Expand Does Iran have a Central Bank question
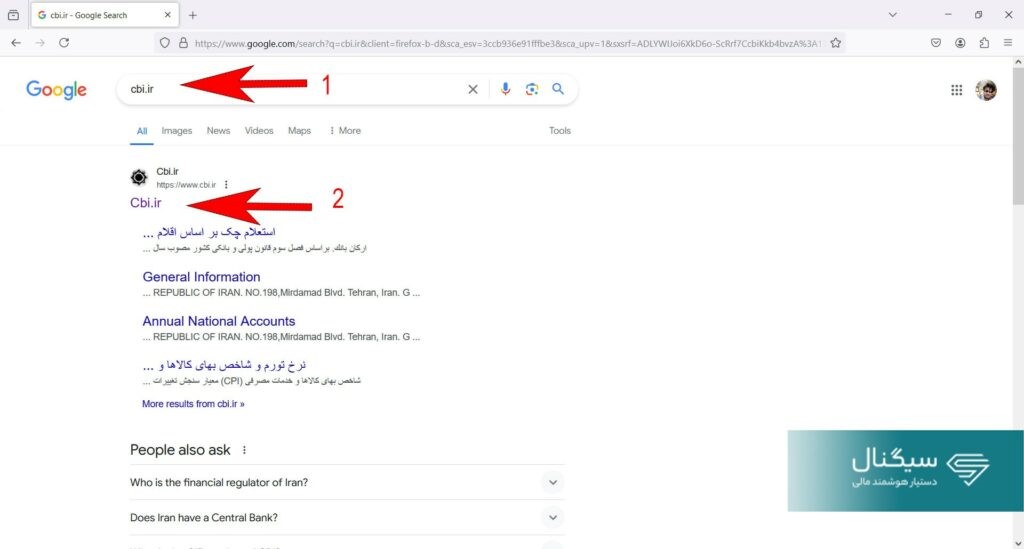 [x=347, y=518]
